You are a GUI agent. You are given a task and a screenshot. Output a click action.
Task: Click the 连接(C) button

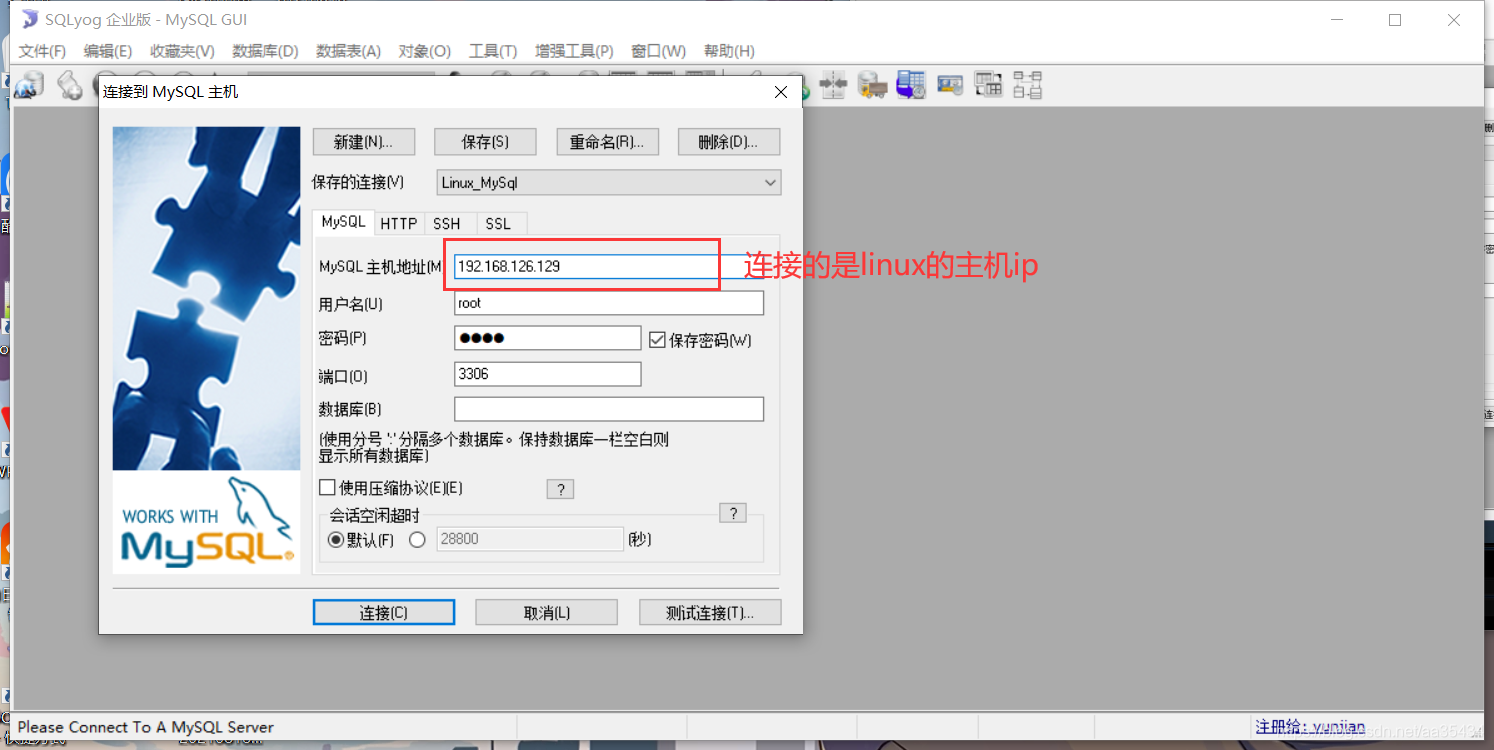point(384,613)
